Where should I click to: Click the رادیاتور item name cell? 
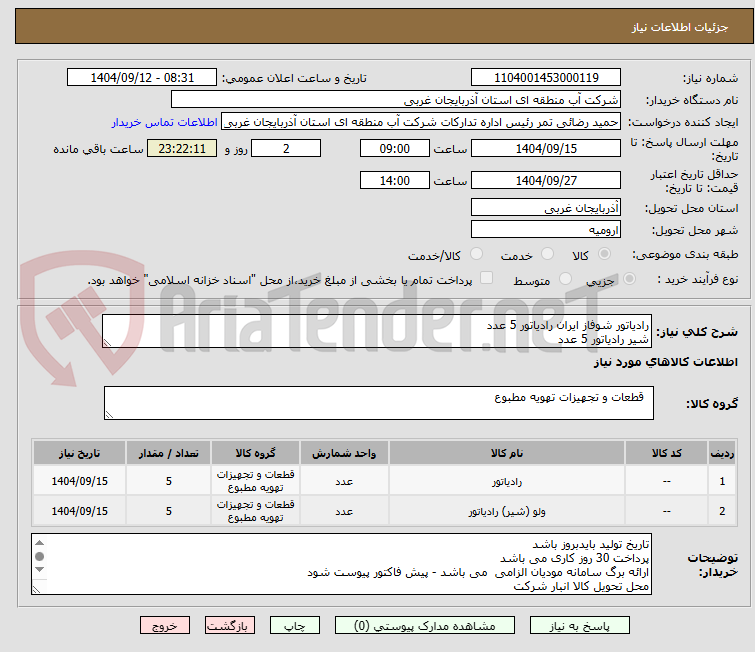click(507, 481)
